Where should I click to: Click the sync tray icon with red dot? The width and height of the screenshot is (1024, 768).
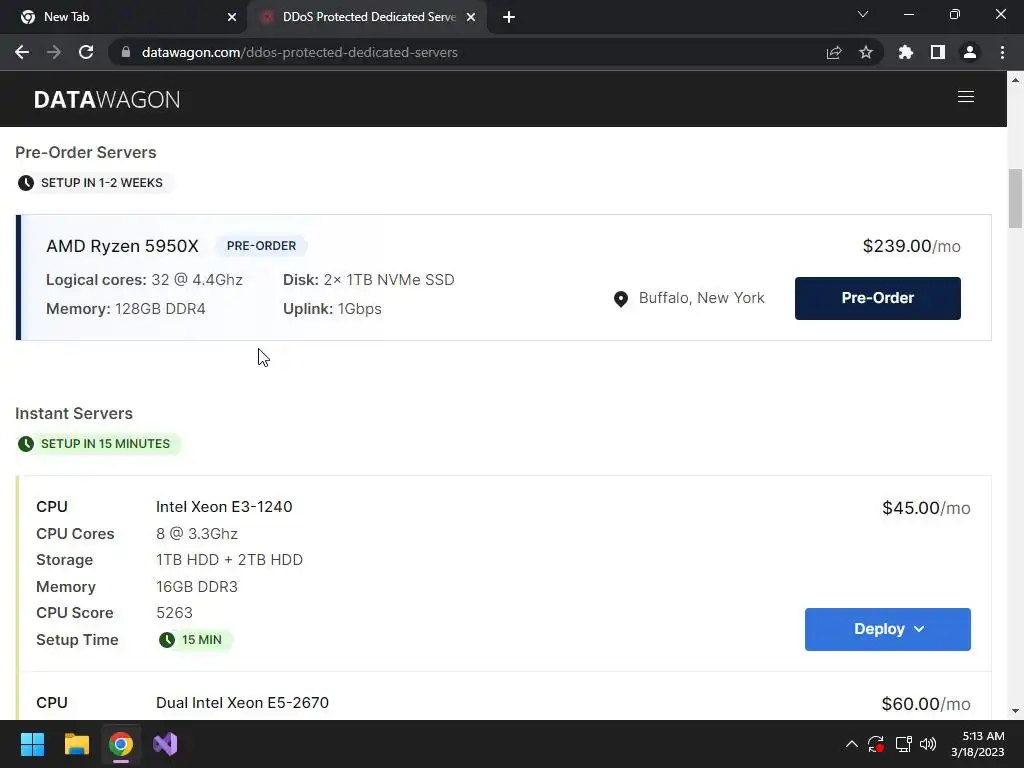876,744
